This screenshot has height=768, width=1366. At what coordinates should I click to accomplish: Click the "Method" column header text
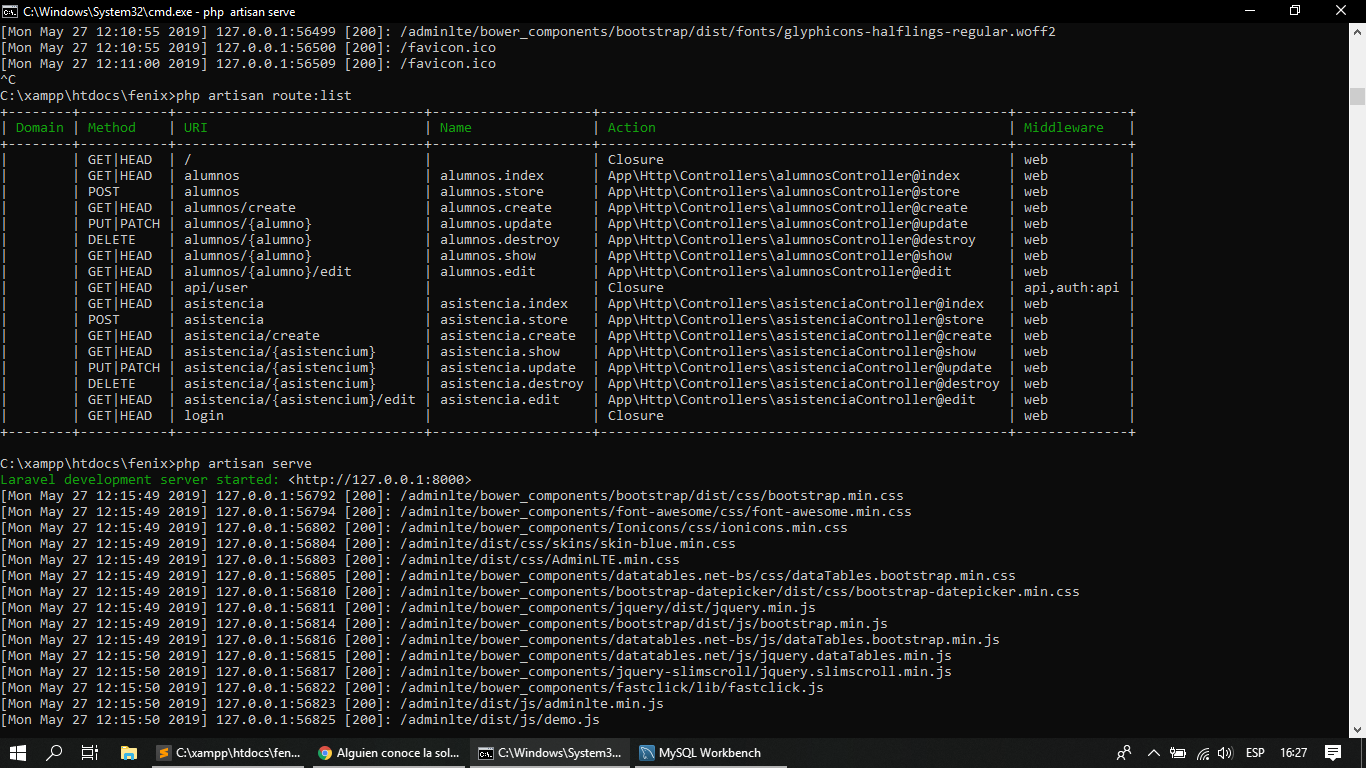[x=112, y=127]
